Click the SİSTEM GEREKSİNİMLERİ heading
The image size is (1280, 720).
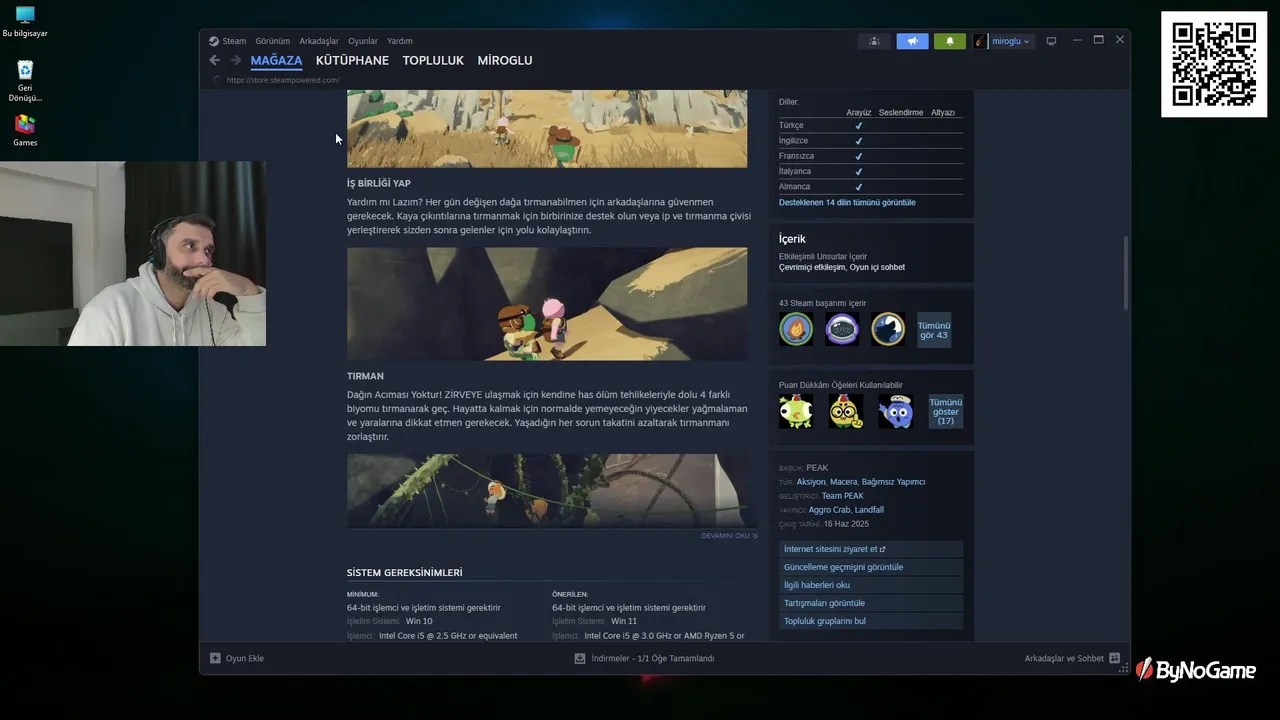tap(405, 573)
